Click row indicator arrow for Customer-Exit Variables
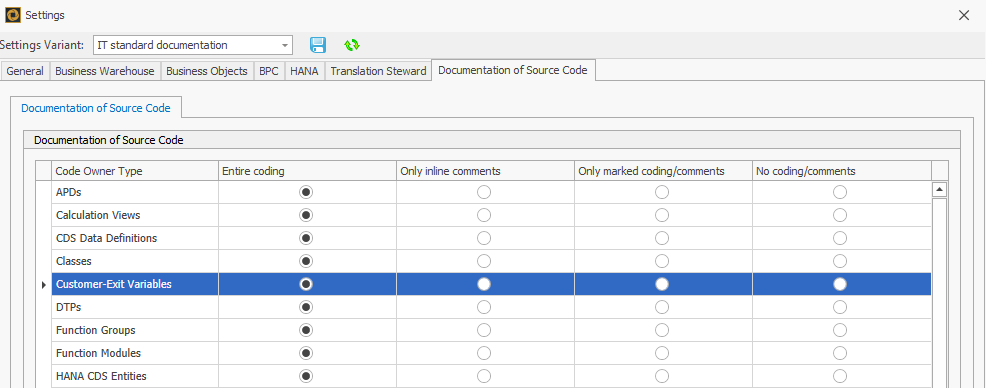 (x=43, y=285)
